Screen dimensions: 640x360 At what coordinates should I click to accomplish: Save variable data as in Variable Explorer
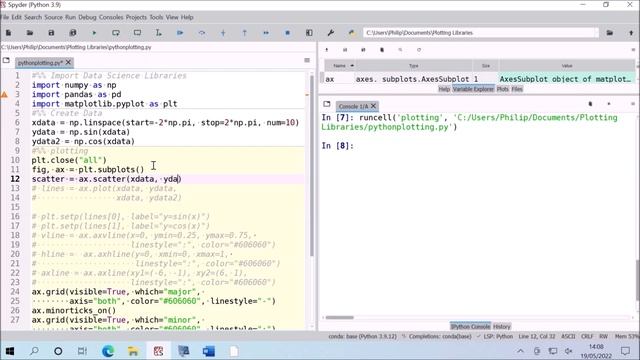click(363, 50)
